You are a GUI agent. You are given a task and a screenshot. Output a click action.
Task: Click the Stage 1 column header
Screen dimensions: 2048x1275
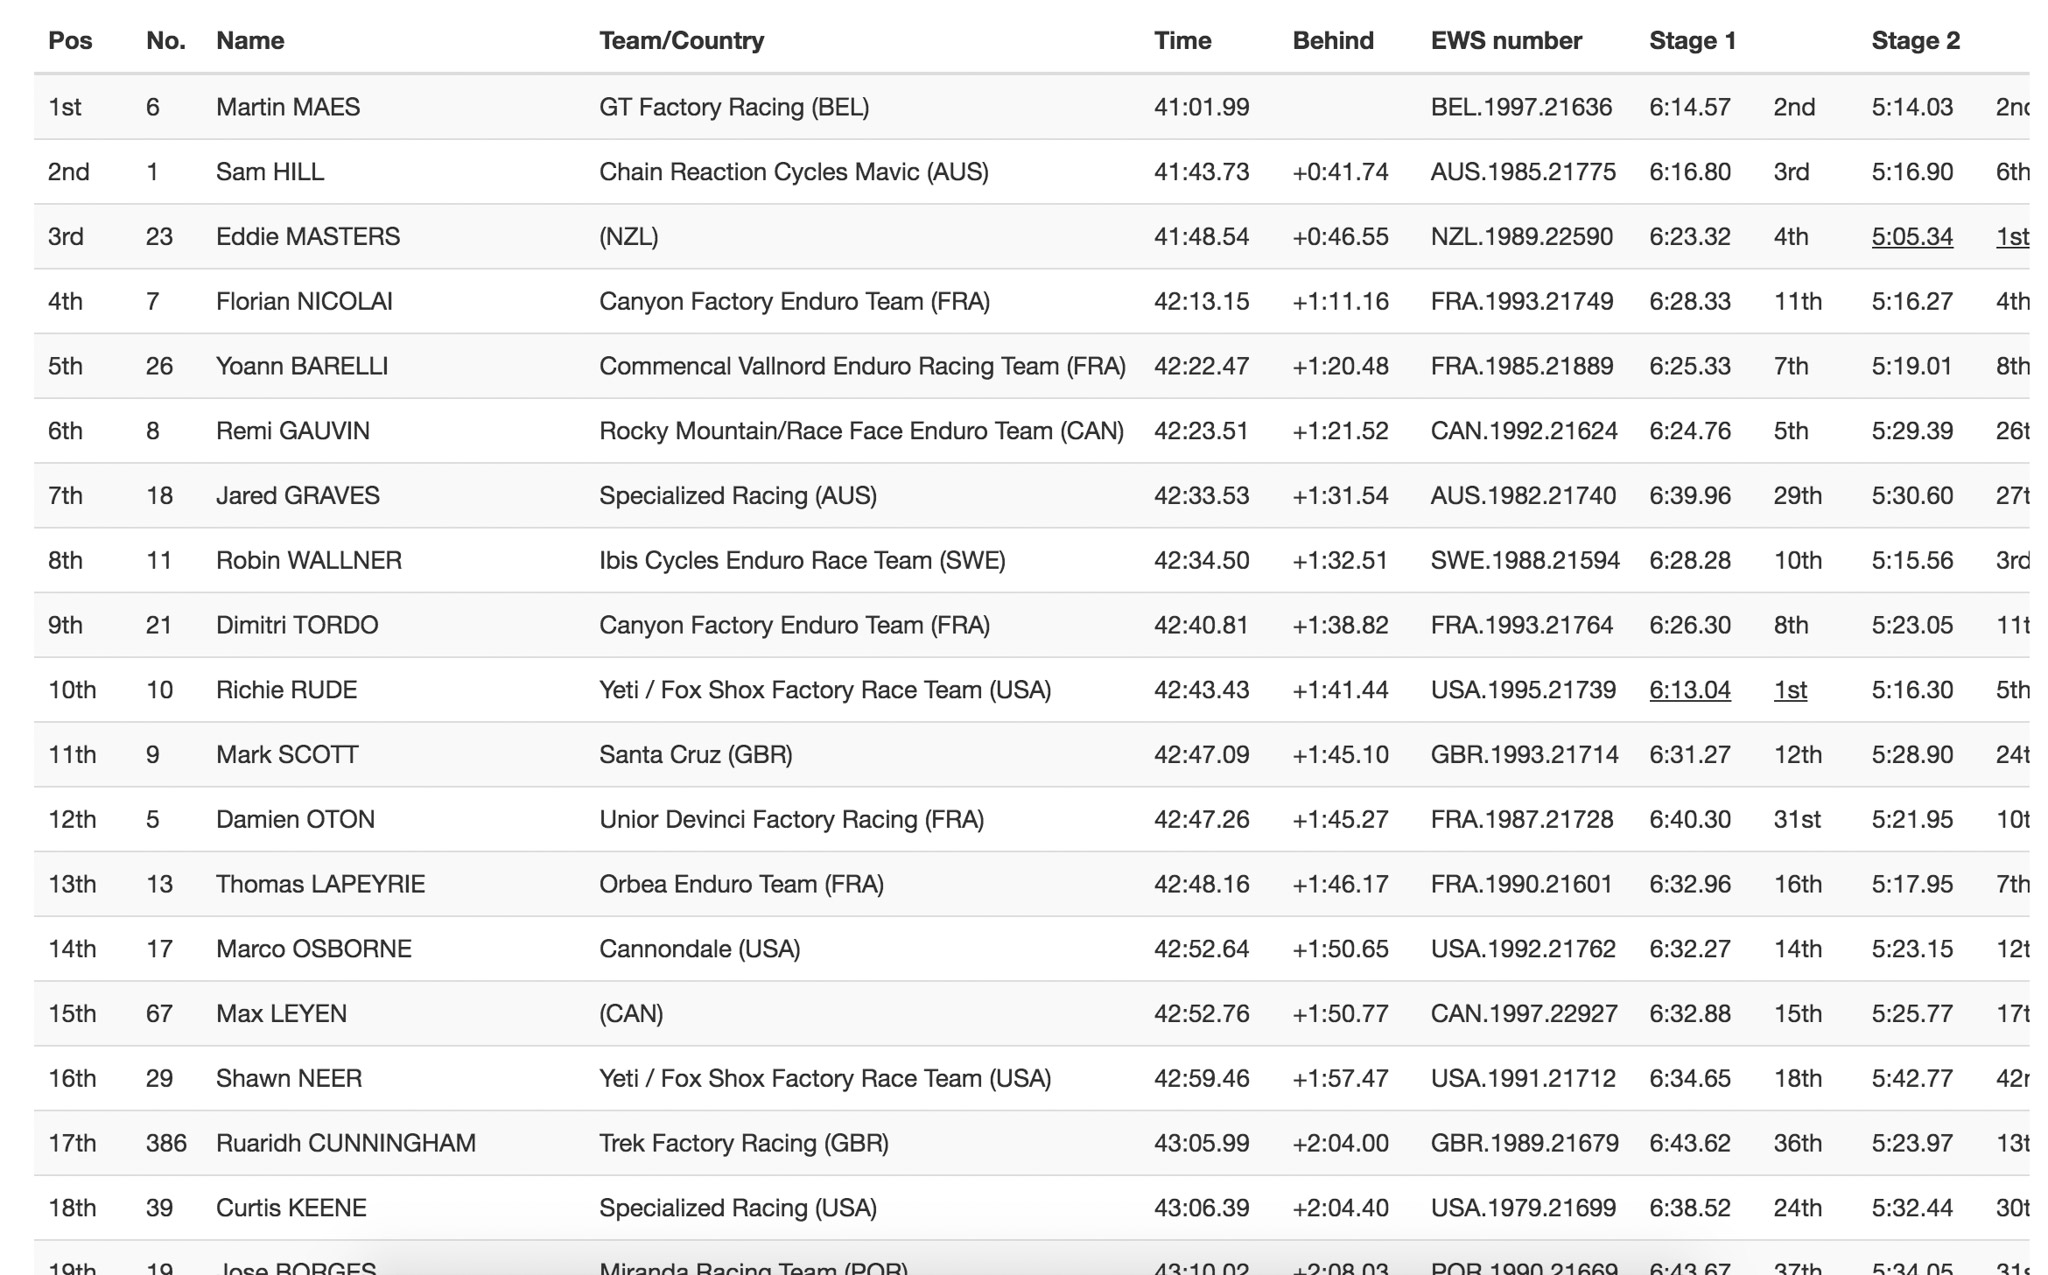[1692, 41]
